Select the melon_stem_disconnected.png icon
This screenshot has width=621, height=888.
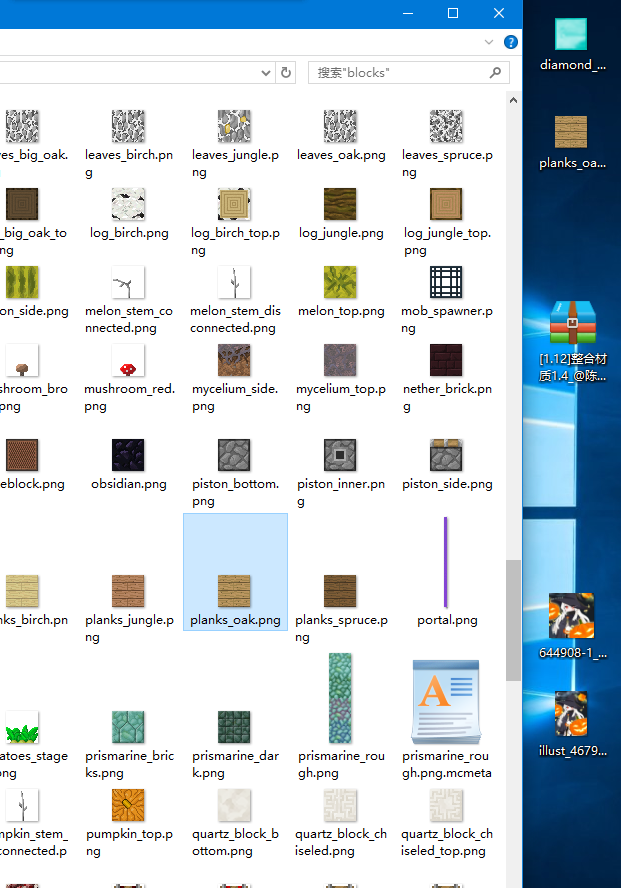coord(234,282)
